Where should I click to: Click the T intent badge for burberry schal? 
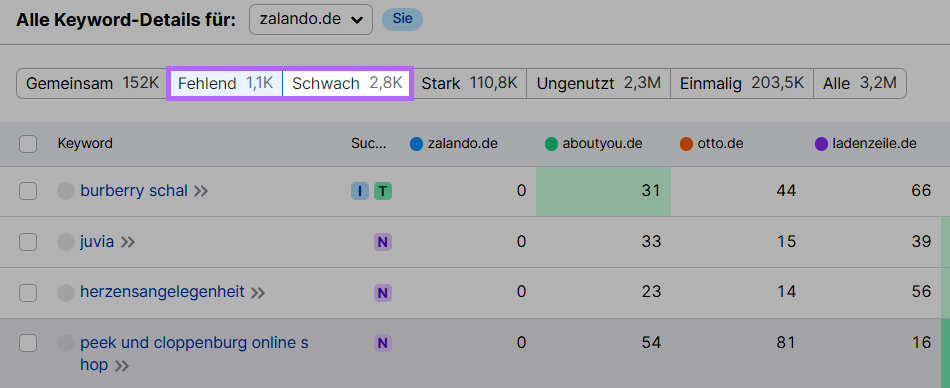click(x=383, y=192)
